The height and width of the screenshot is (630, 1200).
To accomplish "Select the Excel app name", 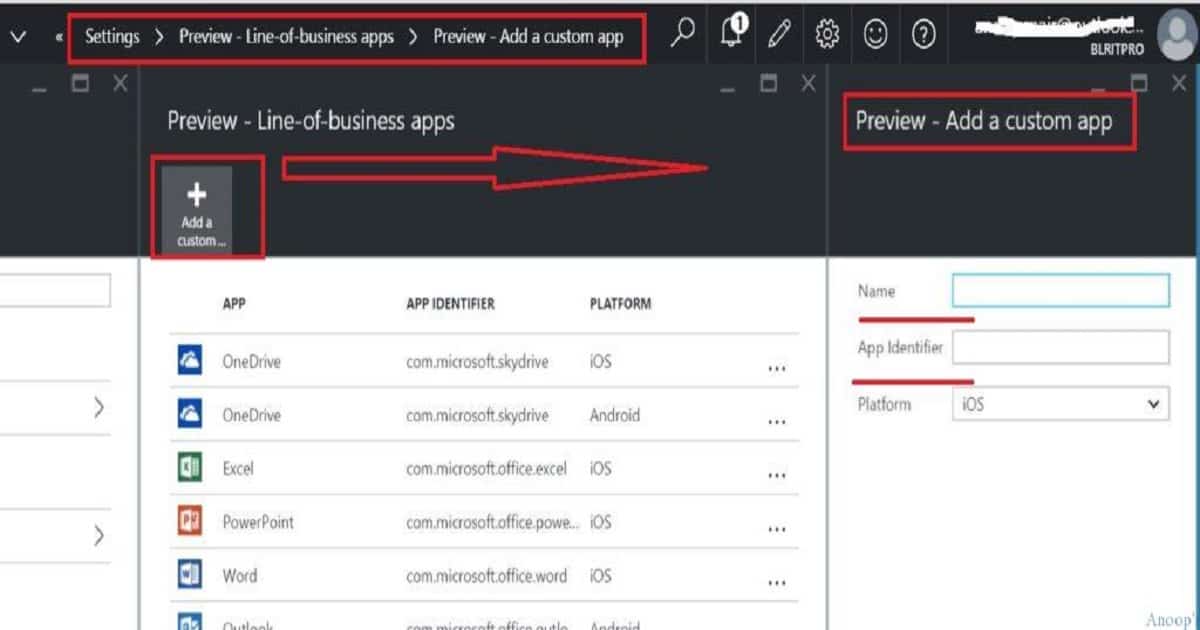I will 238,468.
